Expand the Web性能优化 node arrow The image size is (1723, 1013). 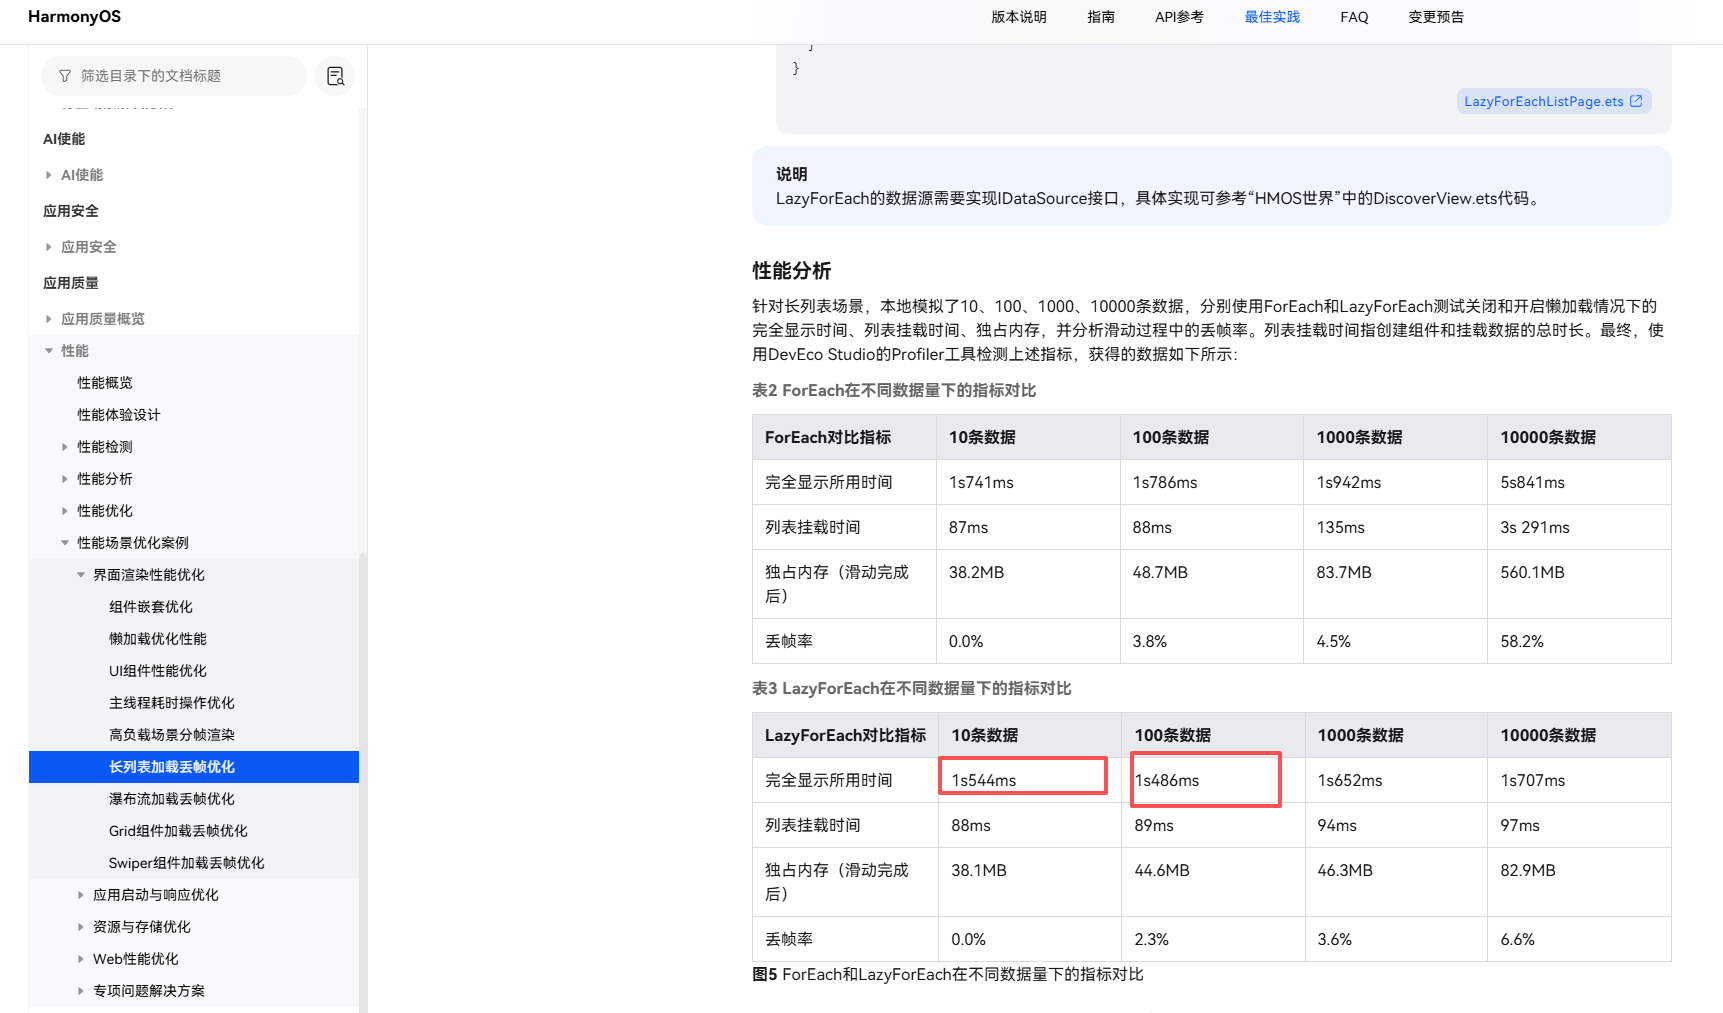coord(81,959)
